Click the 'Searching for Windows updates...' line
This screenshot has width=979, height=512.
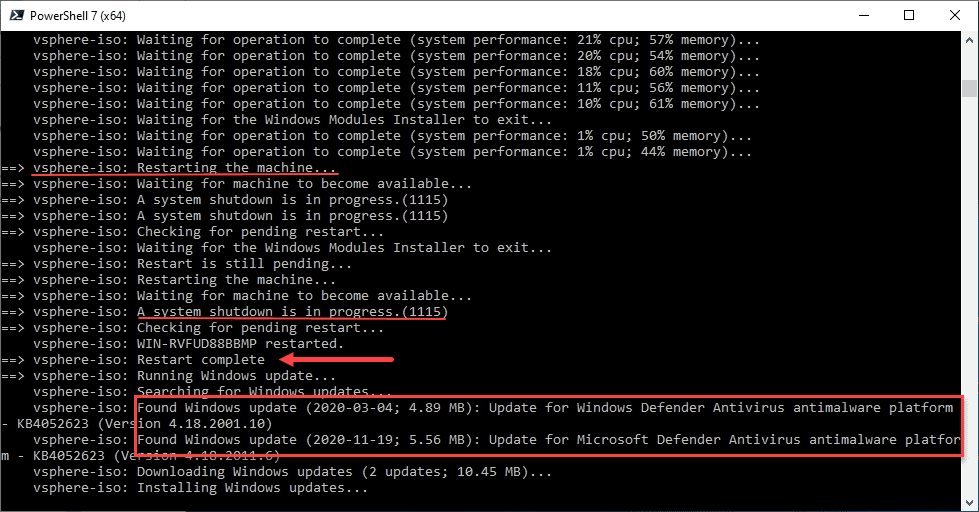213,392
